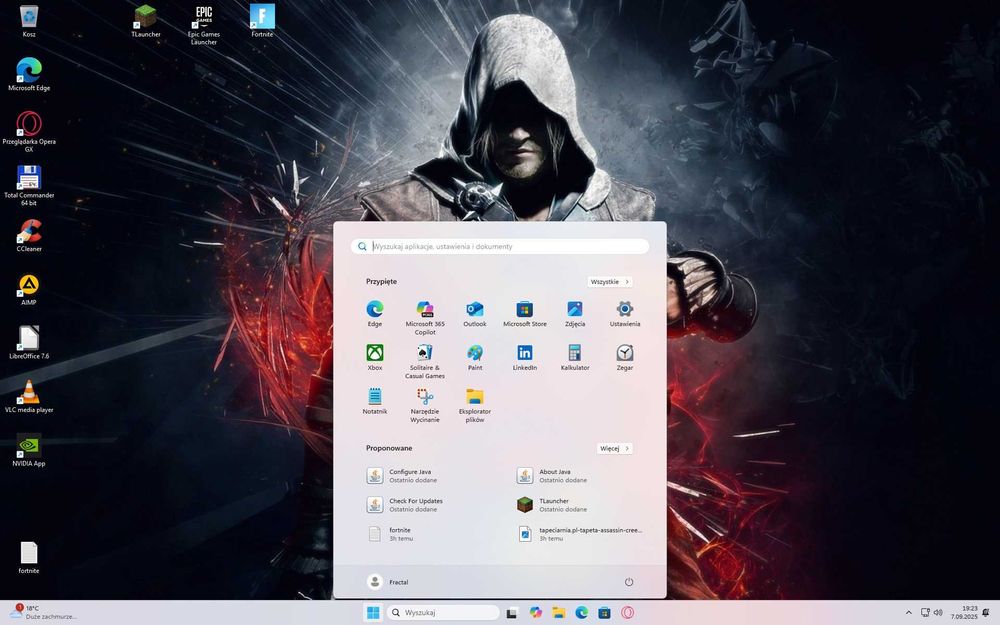Open tapeciarnia.pl-tapeta-assassin recent file
The image size is (1000, 625).
580,534
